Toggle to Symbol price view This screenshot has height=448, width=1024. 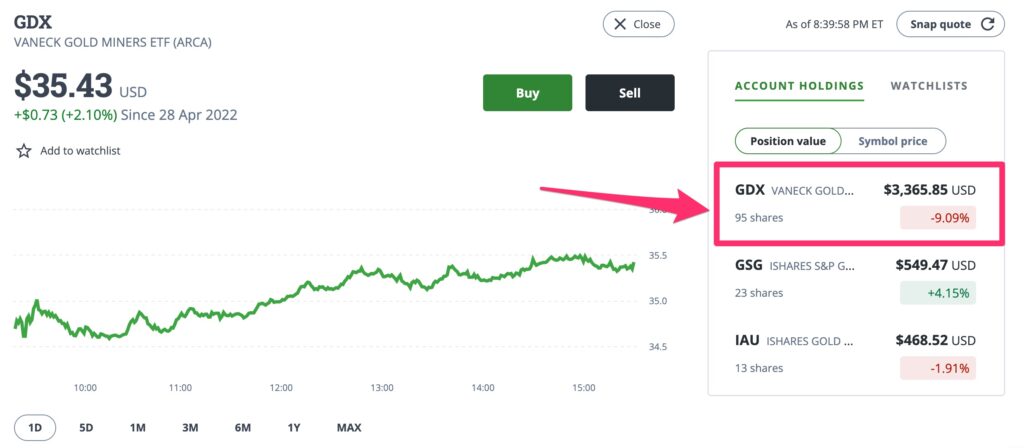point(893,141)
